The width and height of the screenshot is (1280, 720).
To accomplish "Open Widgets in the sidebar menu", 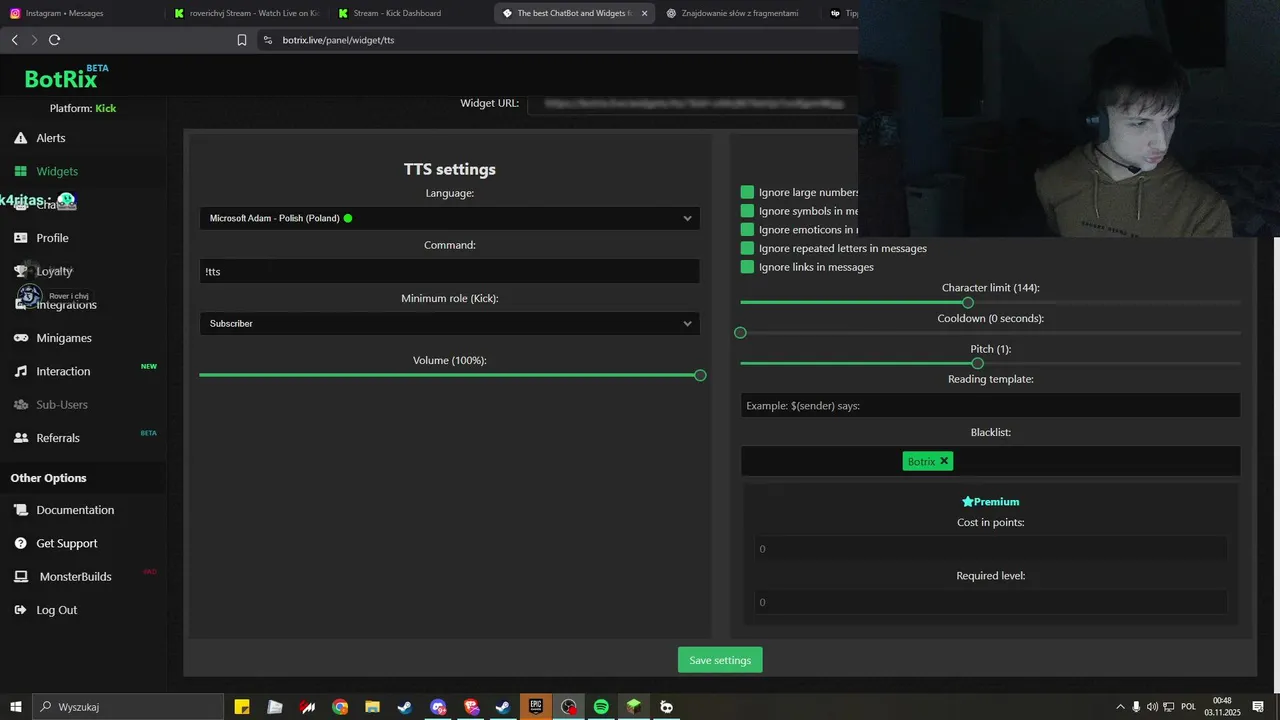I will [x=57, y=171].
